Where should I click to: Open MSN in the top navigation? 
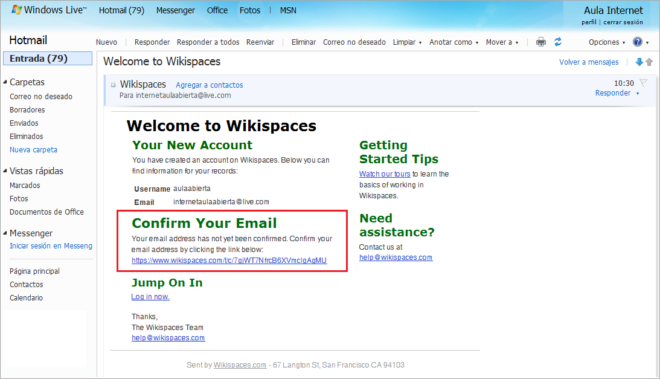[x=288, y=10]
